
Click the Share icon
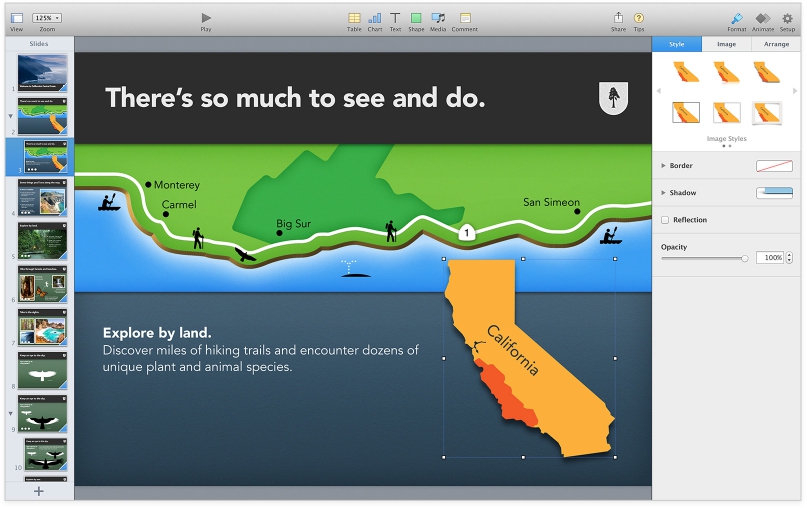[x=618, y=18]
